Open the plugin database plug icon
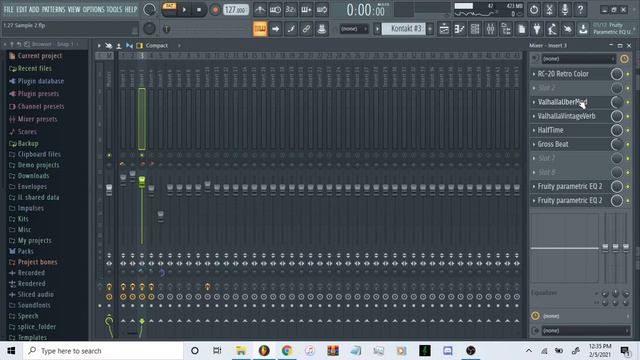The width and height of the screenshot is (640, 360). click(x=537, y=29)
